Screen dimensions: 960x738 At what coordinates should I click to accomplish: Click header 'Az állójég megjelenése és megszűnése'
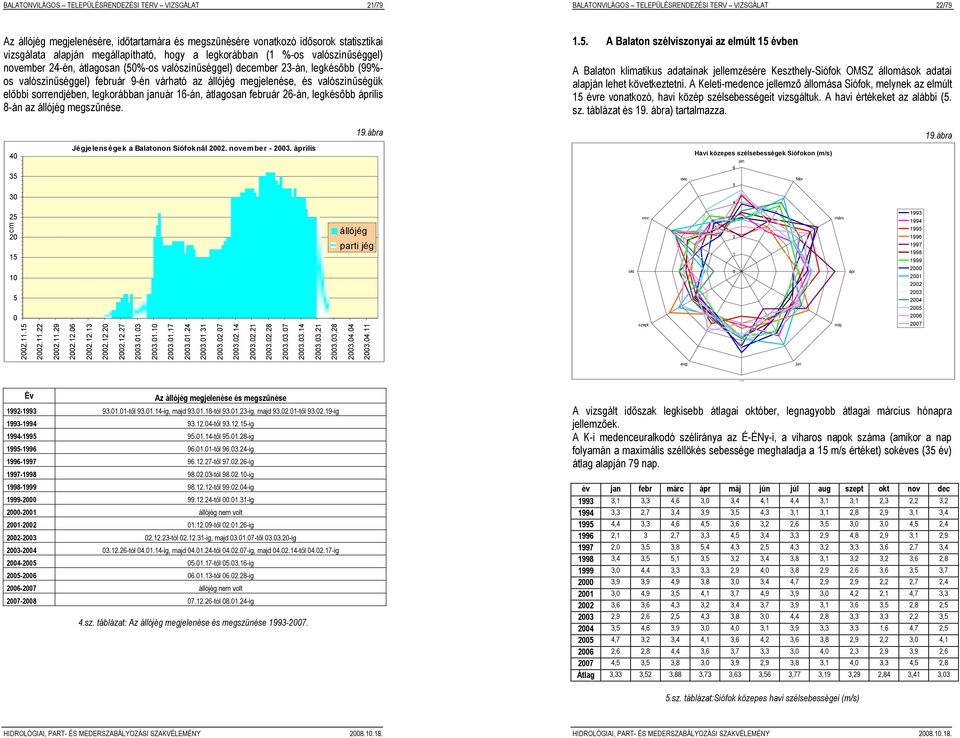coord(220,397)
